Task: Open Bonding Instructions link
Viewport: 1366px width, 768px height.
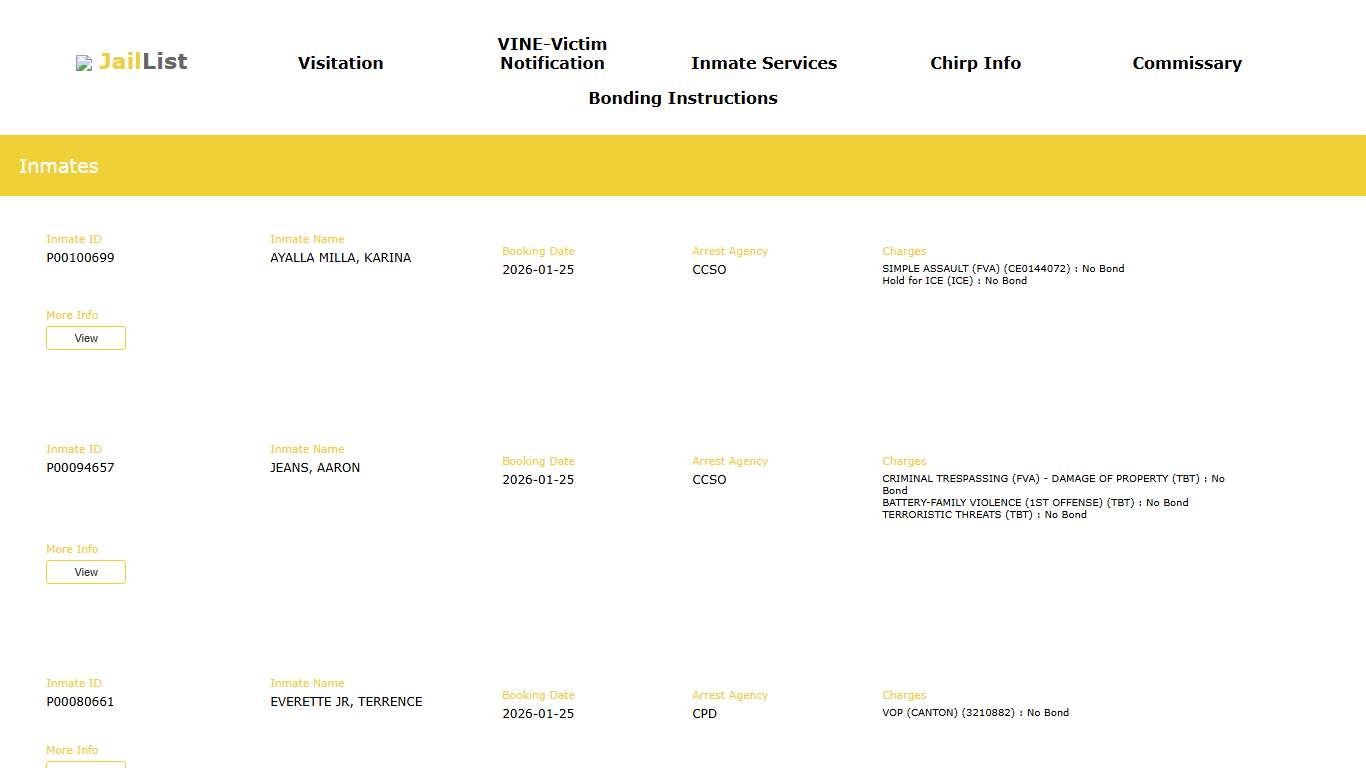Action: pyautogui.click(x=682, y=98)
